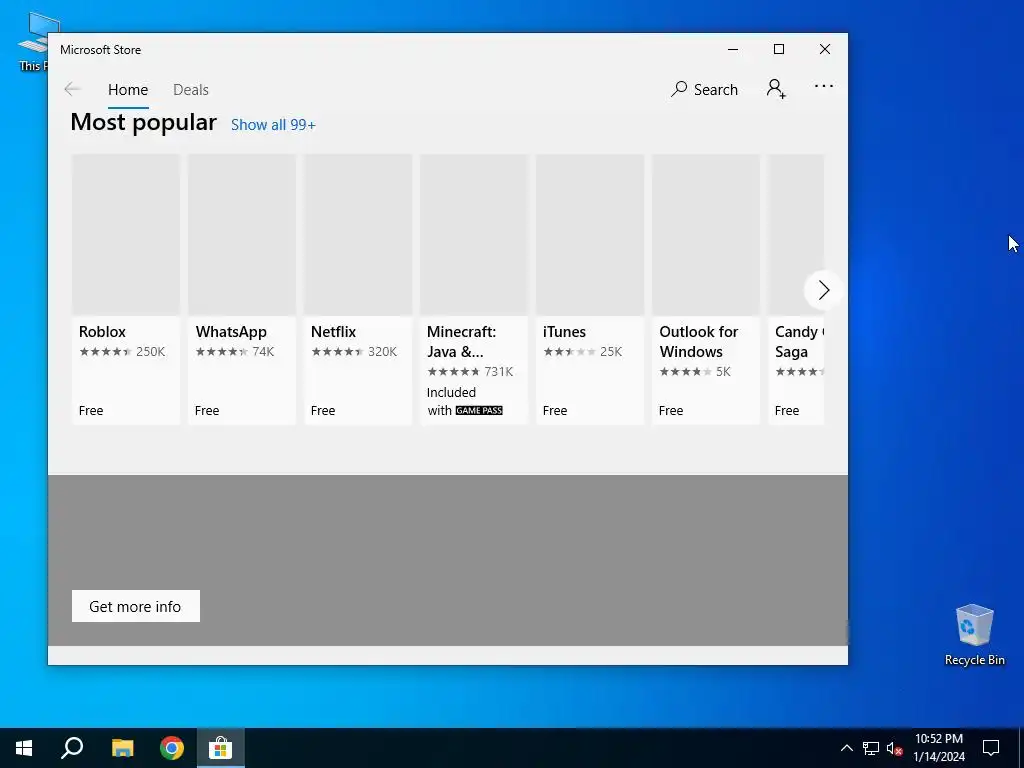Screen dimensions: 1024x768
Task: Click the Free price under Netflix
Action: [x=323, y=411]
